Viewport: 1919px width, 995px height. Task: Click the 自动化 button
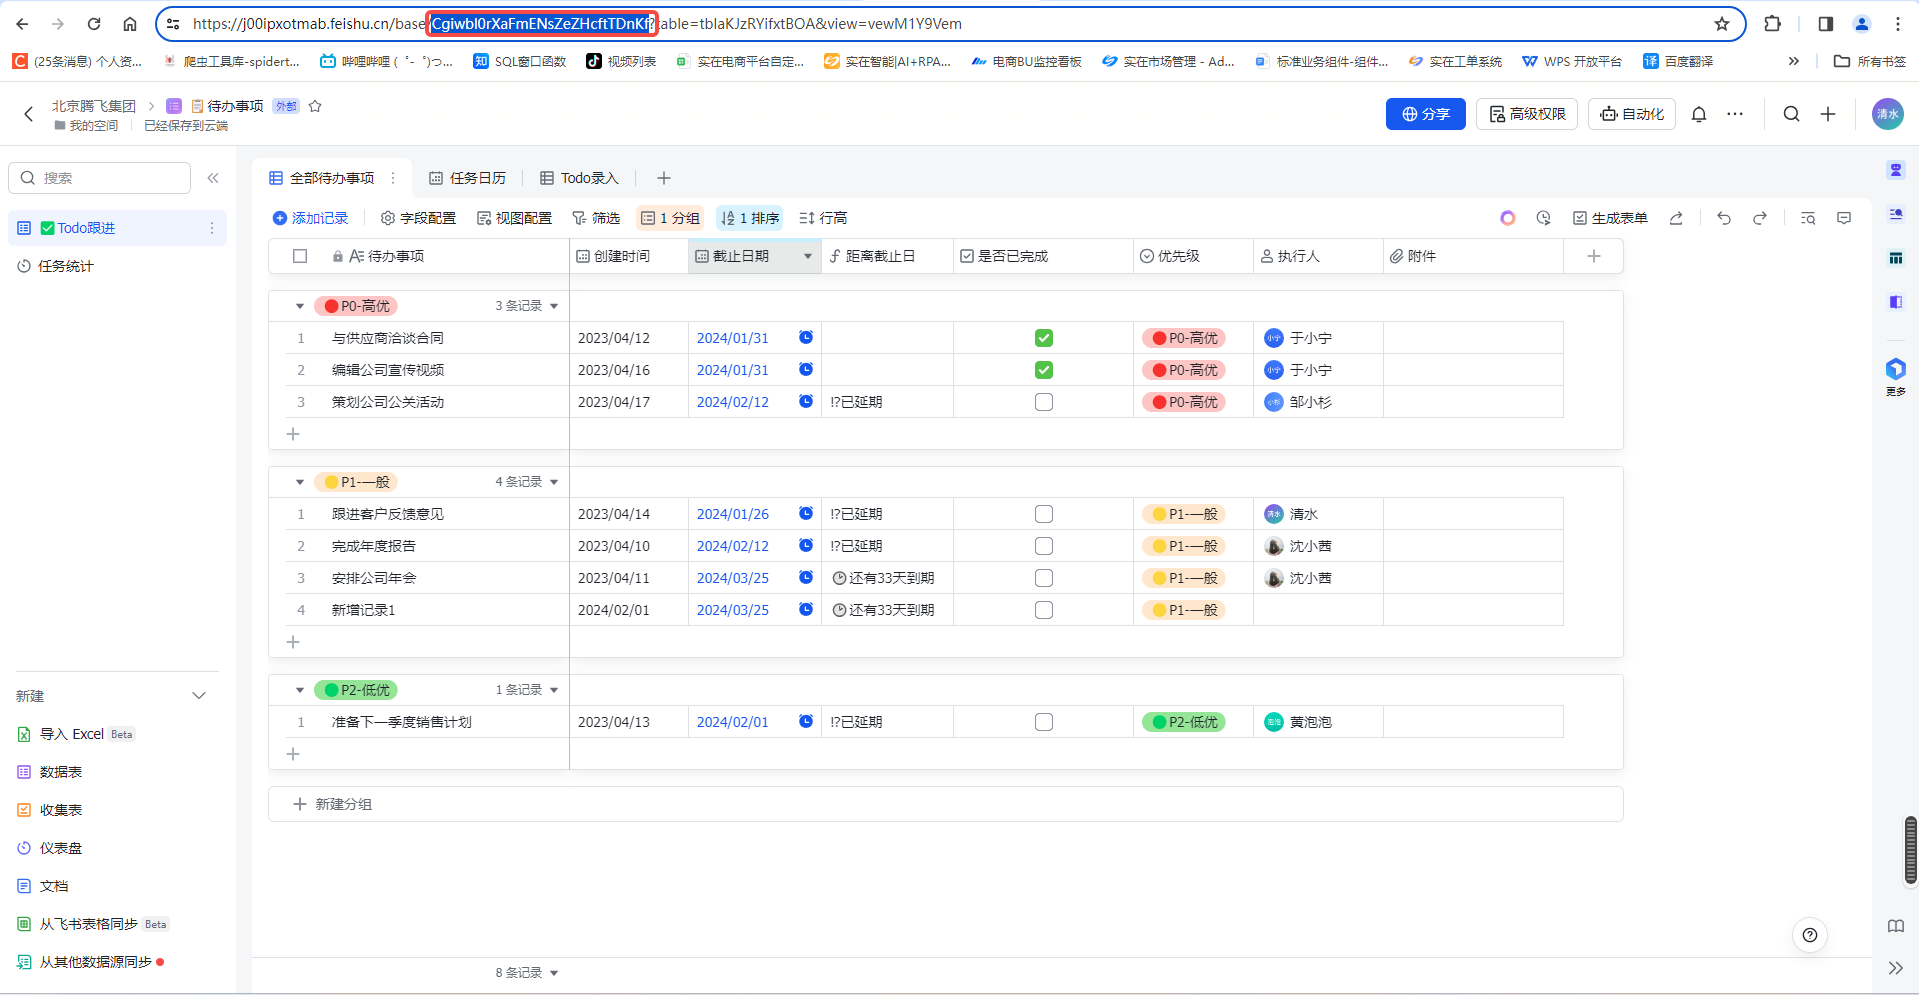pyautogui.click(x=1632, y=114)
